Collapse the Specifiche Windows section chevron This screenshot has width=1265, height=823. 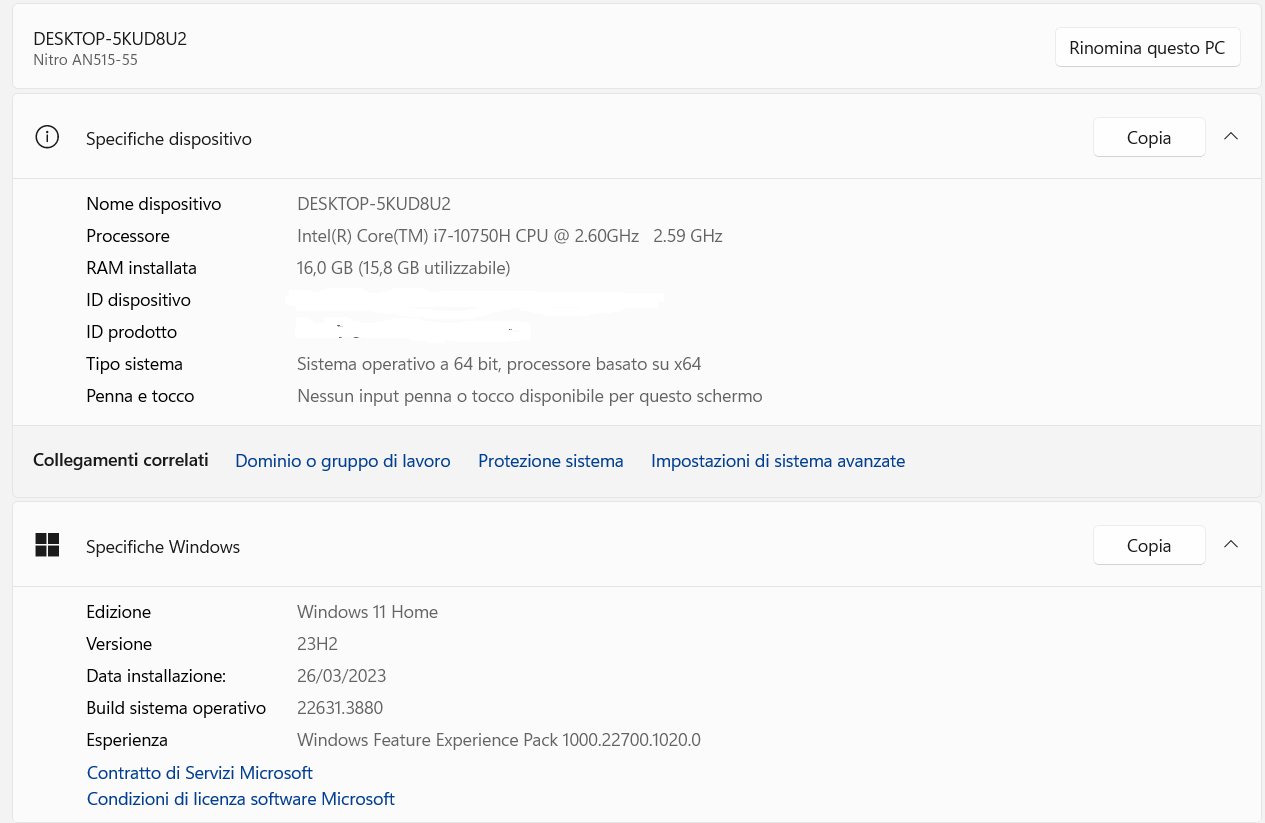[1231, 544]
